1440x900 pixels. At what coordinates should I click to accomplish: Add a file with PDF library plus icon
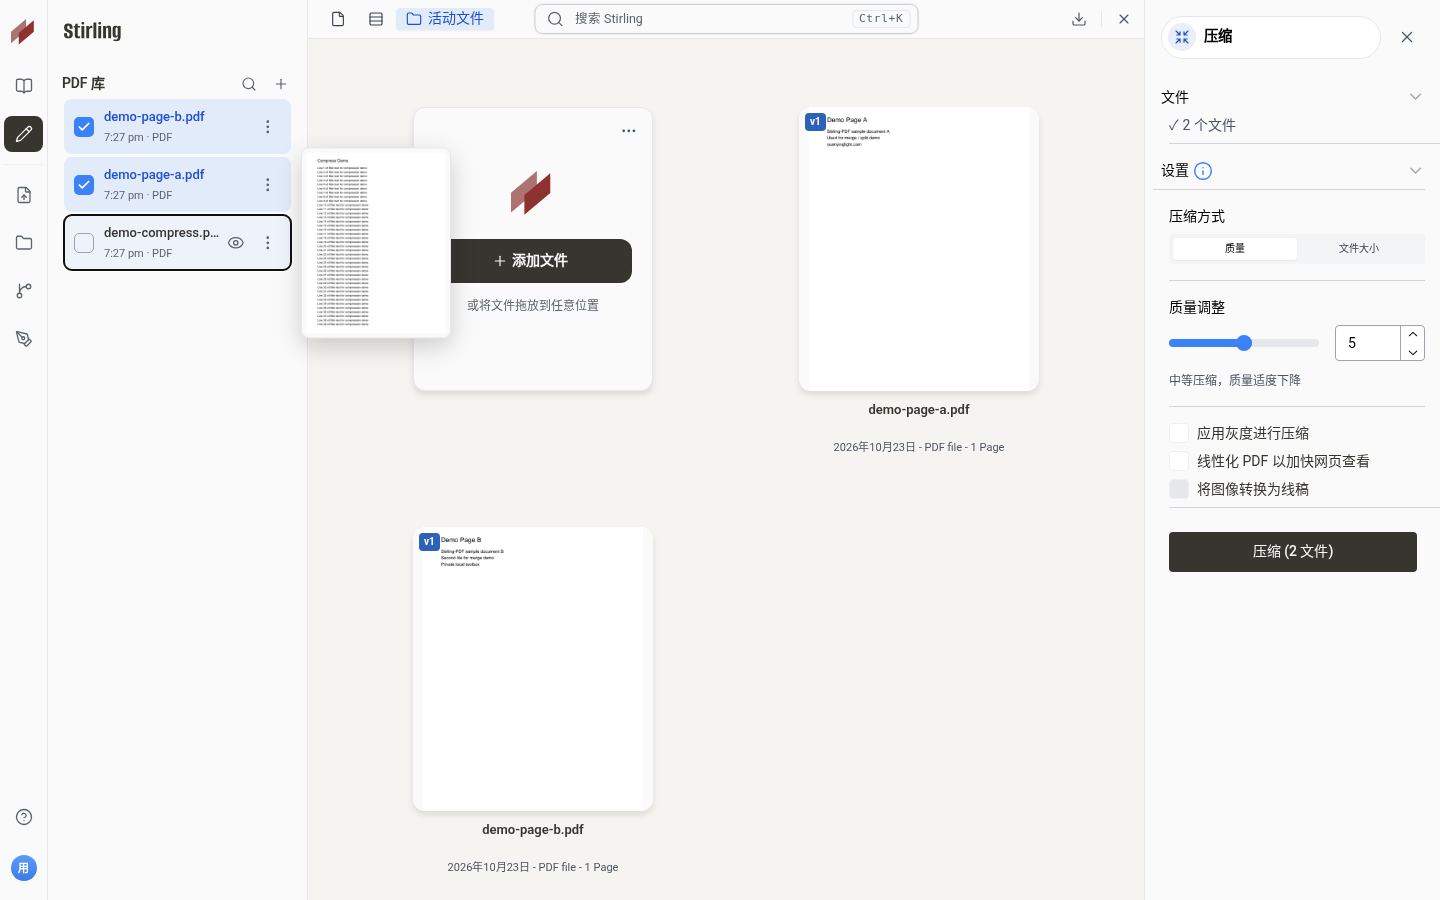click(281, 84)
